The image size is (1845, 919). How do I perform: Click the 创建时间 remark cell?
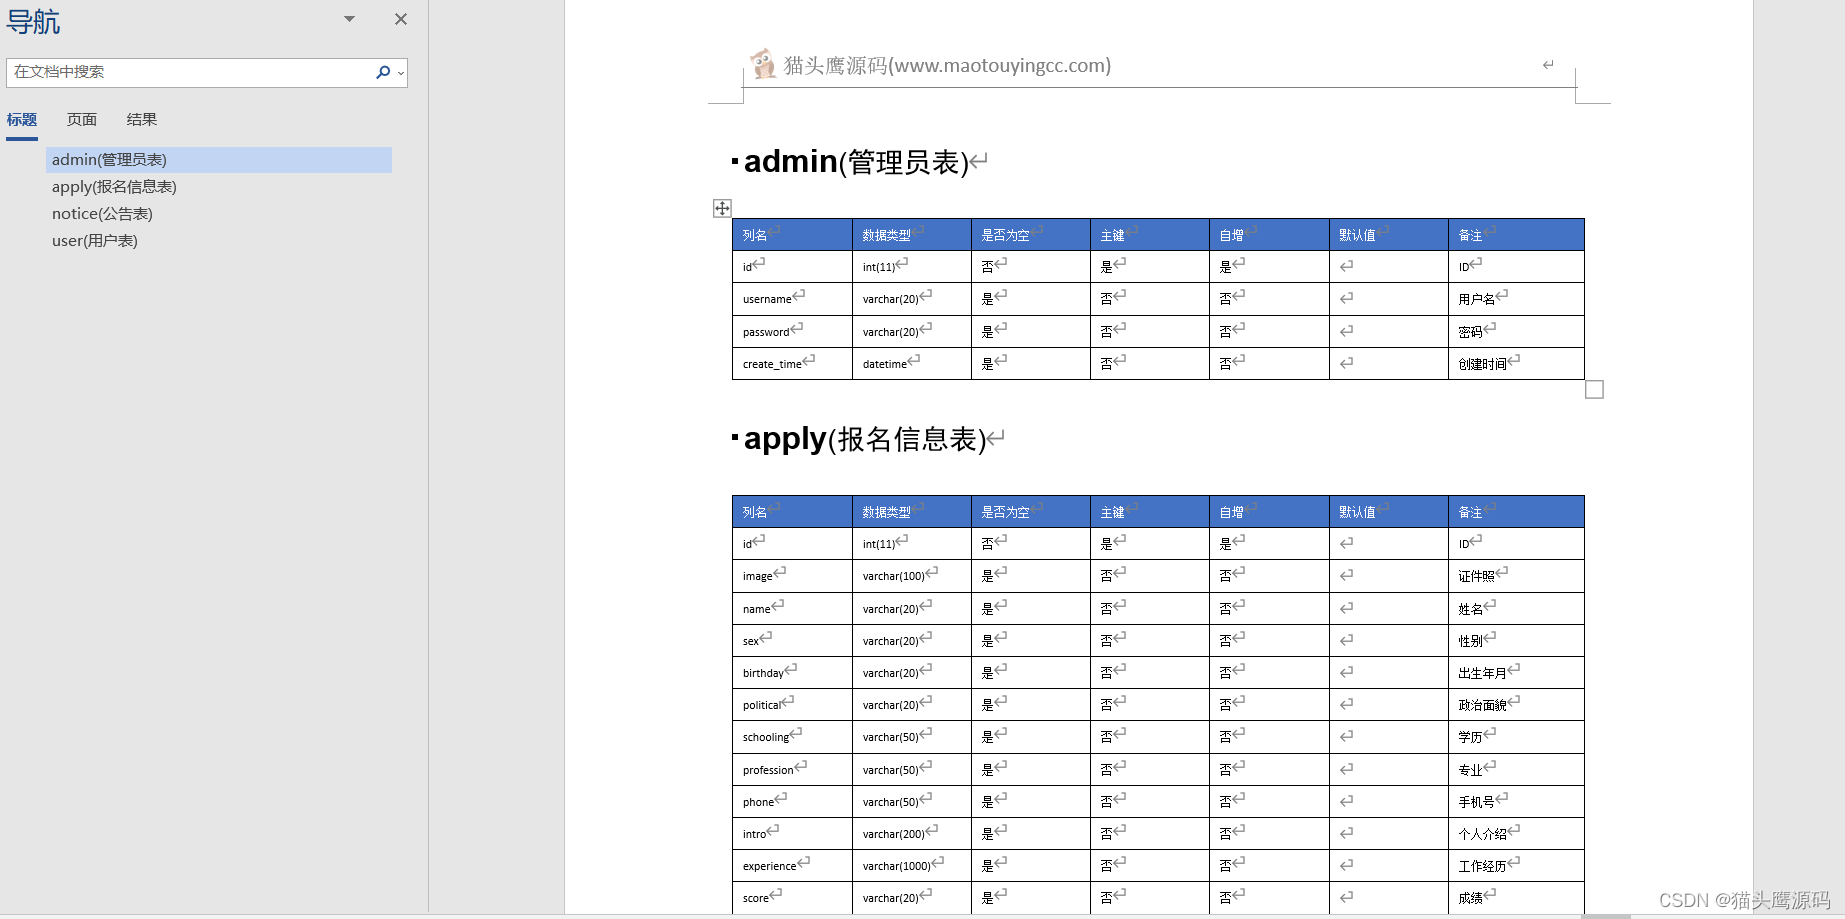(1516, 364)
